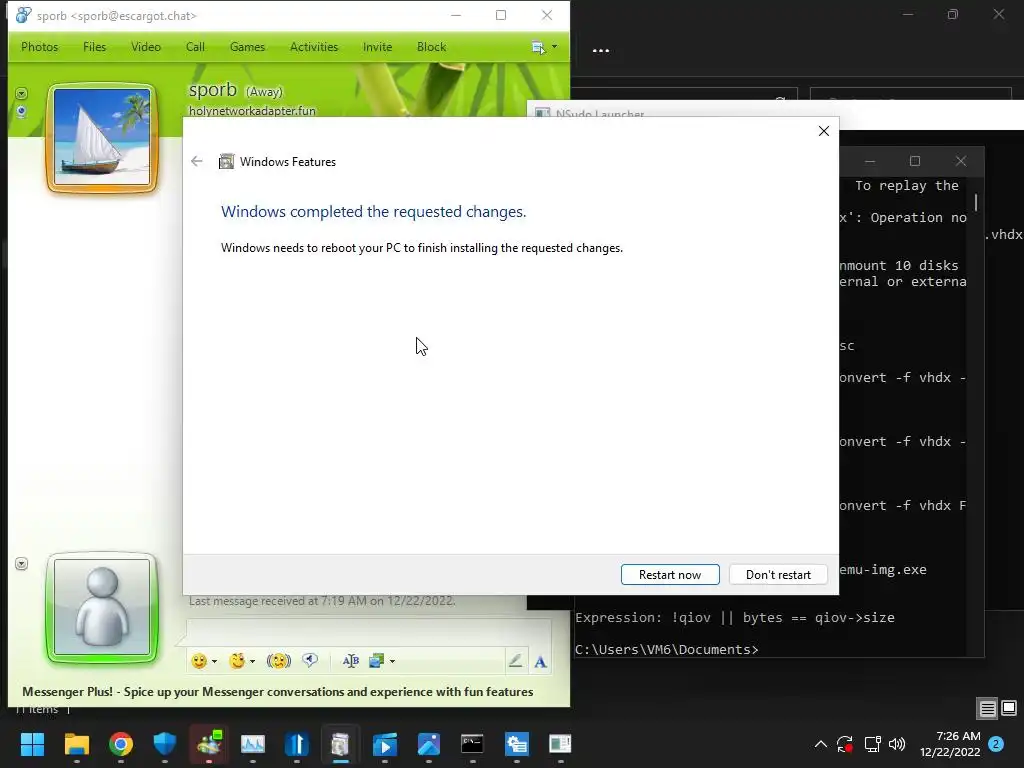Open the Activities menu in Messenger

coord(313,47)
